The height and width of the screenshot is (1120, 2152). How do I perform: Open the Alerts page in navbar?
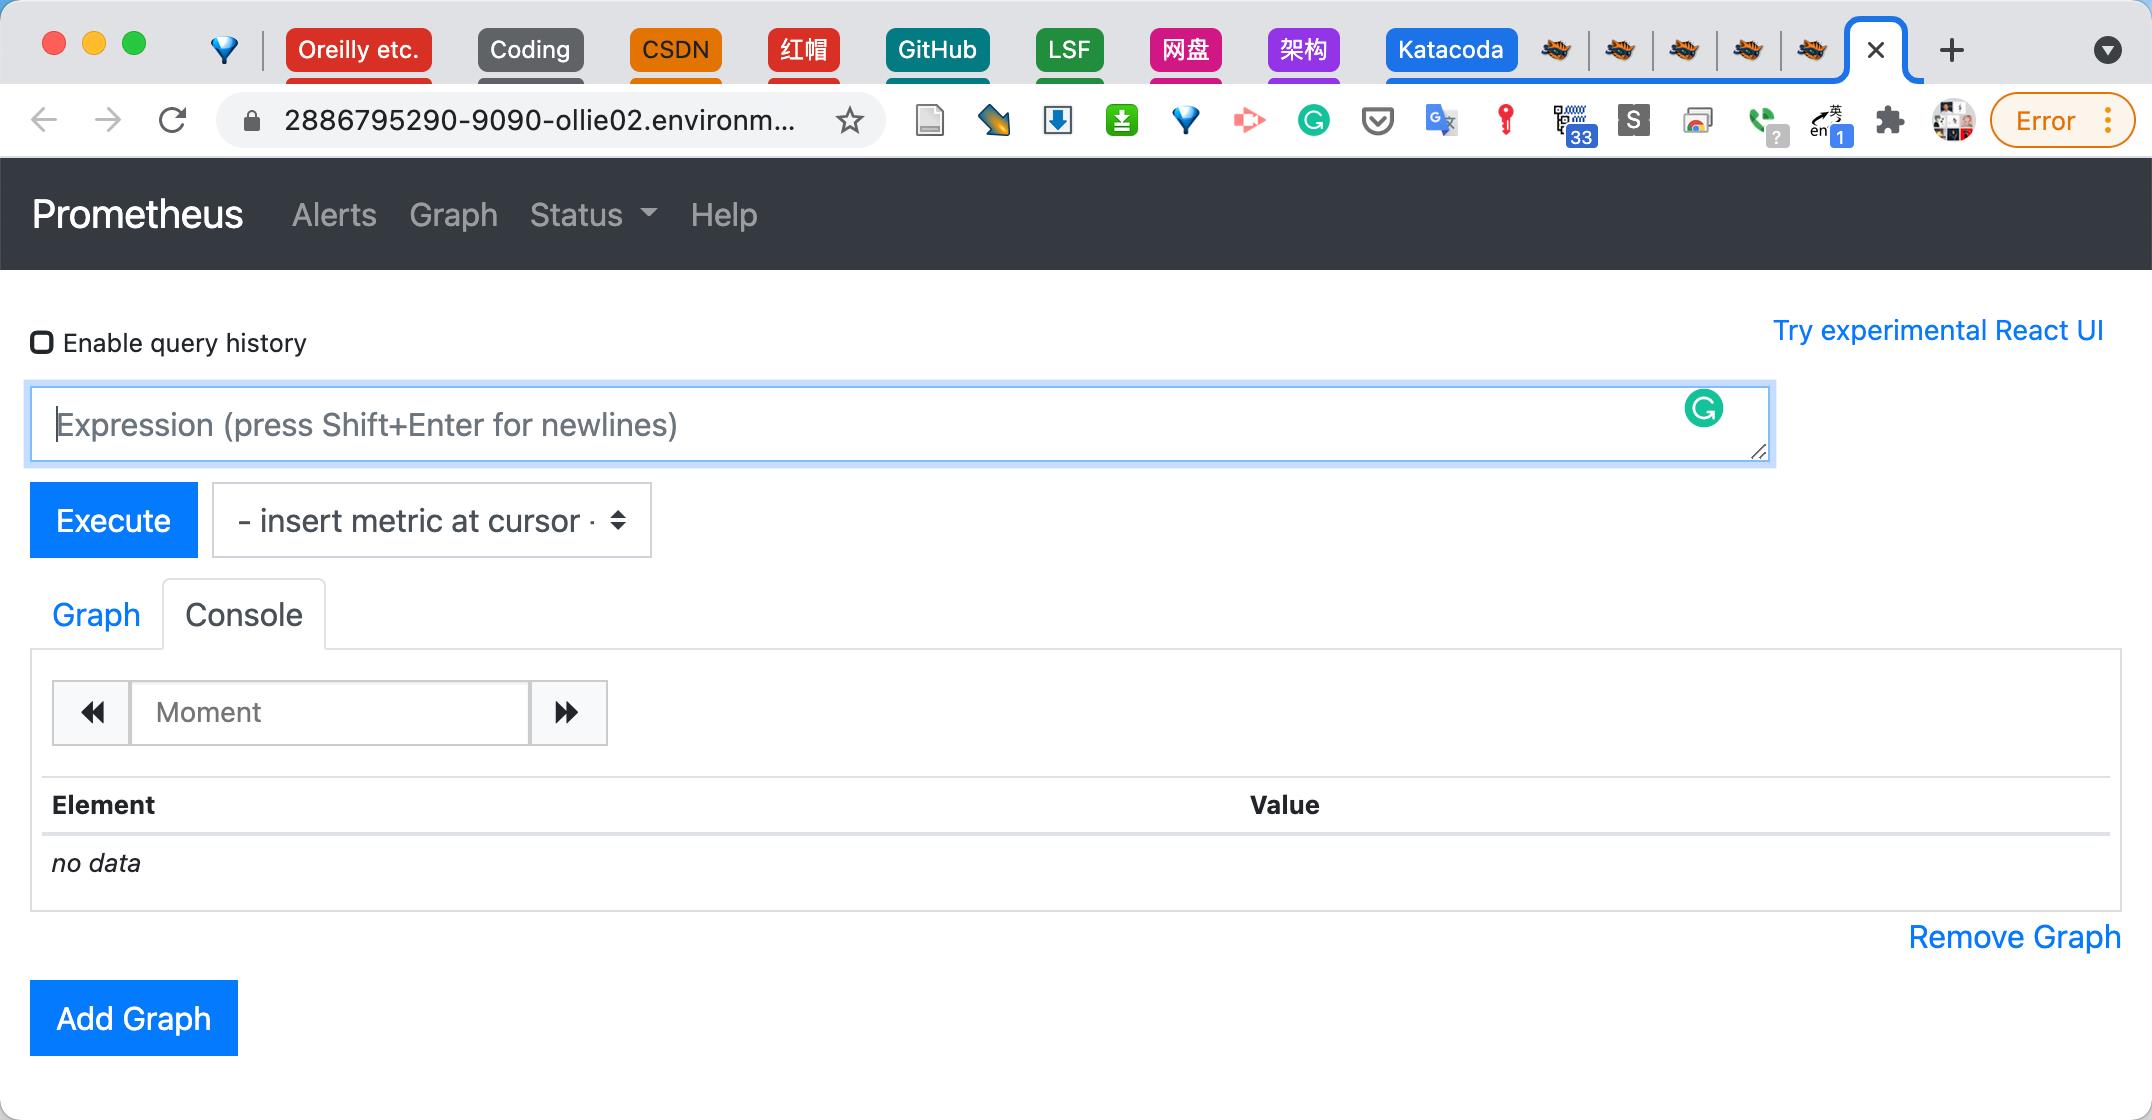tap(334, 215)
